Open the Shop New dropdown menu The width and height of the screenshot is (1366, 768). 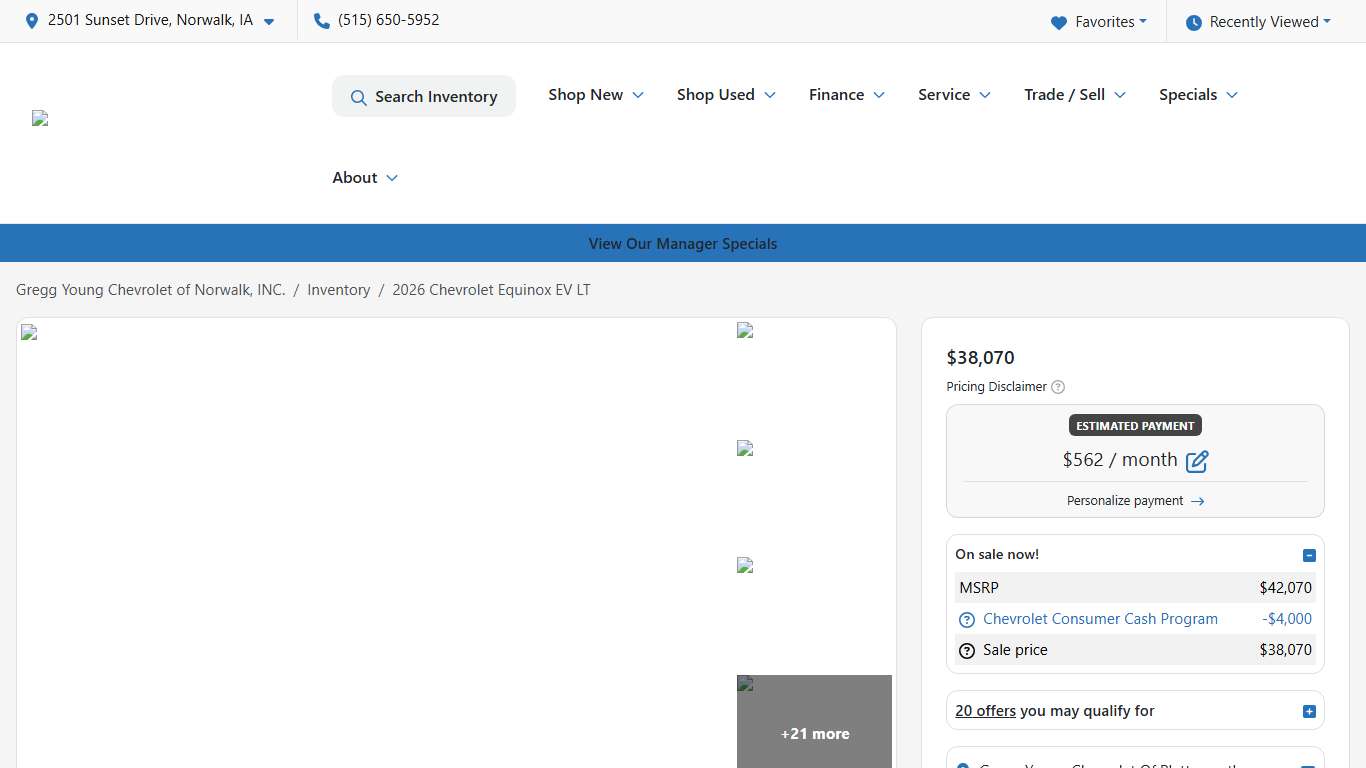point(595,95)
